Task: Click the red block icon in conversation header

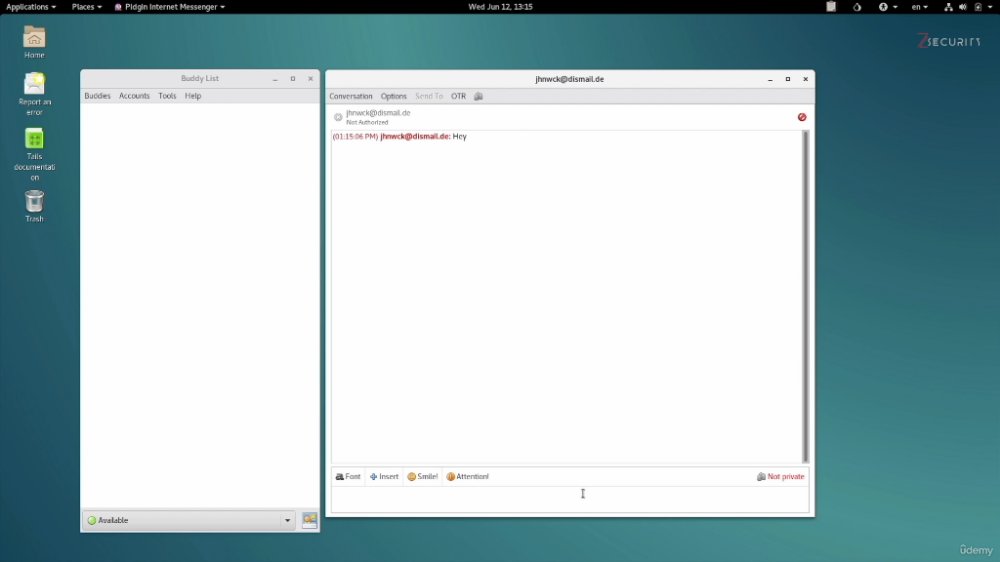Action: coord(802,117)
